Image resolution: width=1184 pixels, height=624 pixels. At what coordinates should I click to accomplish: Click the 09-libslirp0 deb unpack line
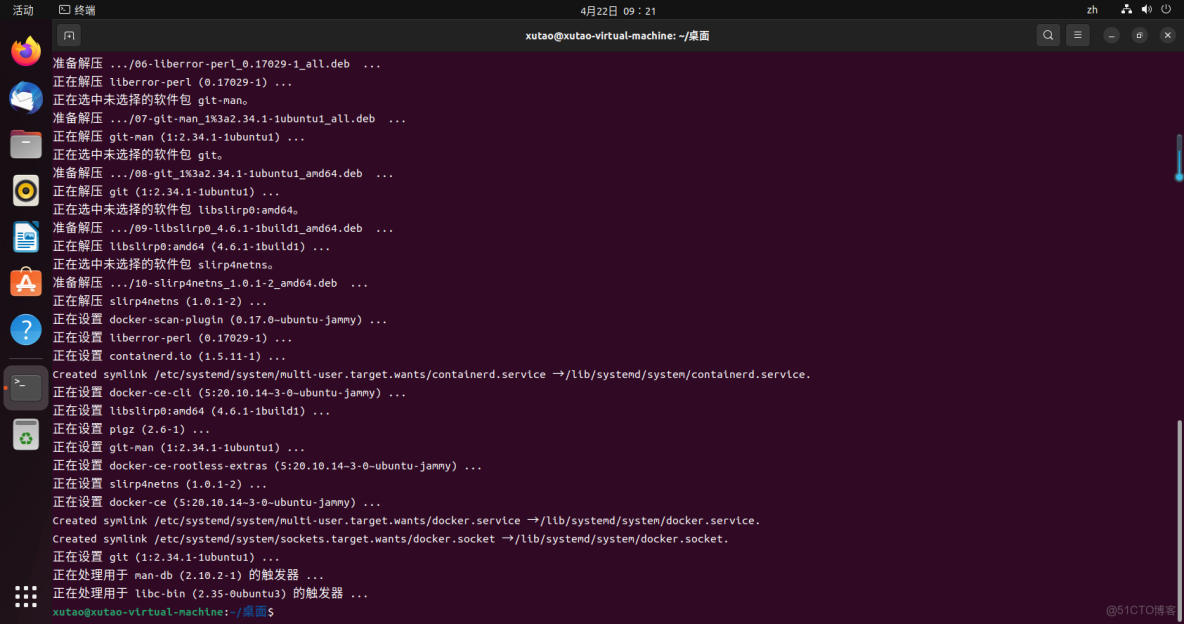pos(223,228)
